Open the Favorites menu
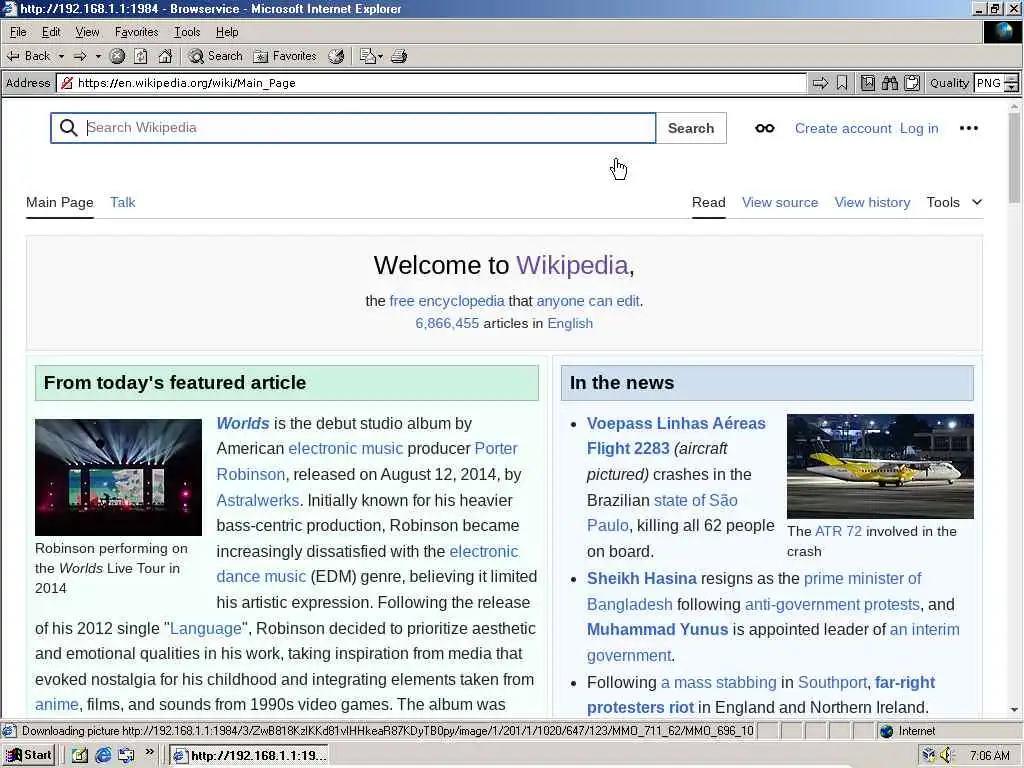This screenshot has height=768, width=1024. 136,32
